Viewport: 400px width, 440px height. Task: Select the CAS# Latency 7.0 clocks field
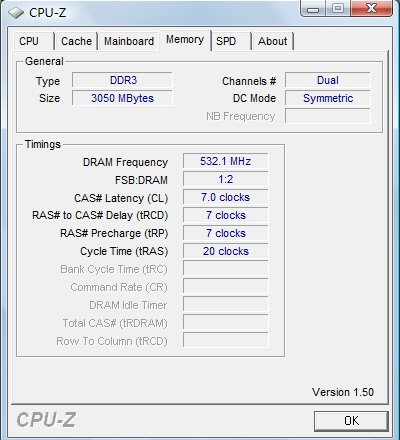pos(226,197)
